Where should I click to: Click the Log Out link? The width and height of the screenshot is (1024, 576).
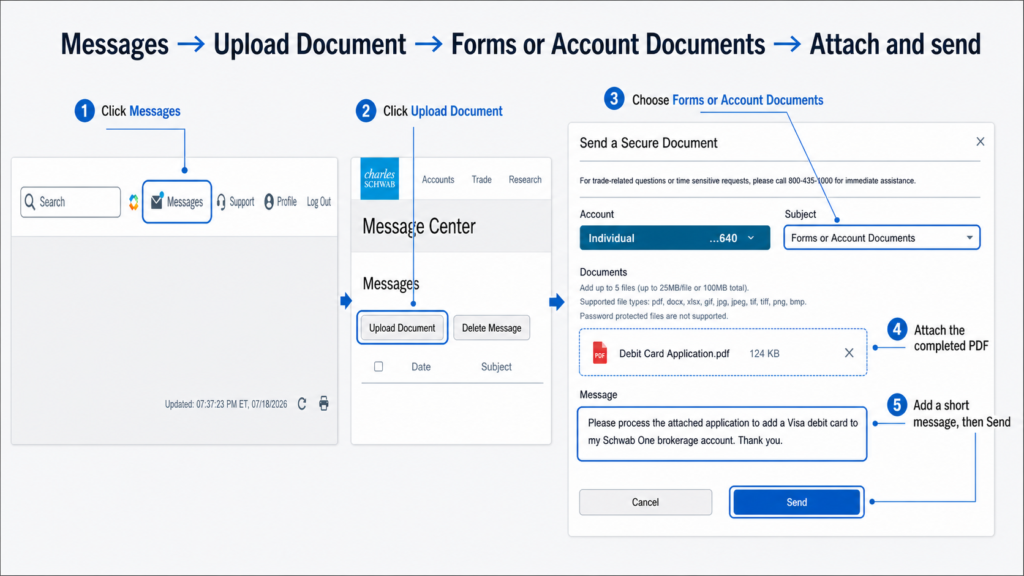pyautogui.click(x=319, y=202)
